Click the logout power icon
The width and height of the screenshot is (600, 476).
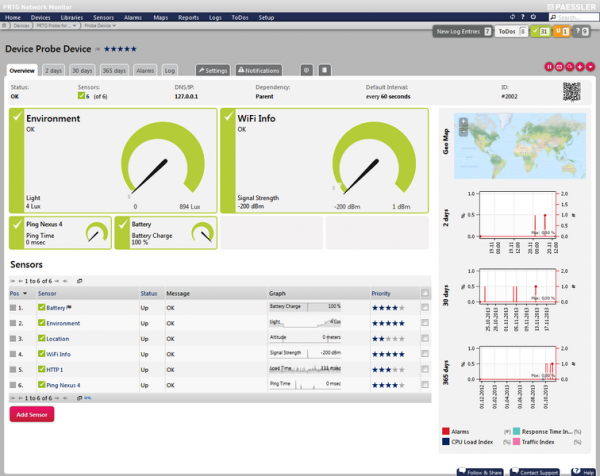click(533, 17)
